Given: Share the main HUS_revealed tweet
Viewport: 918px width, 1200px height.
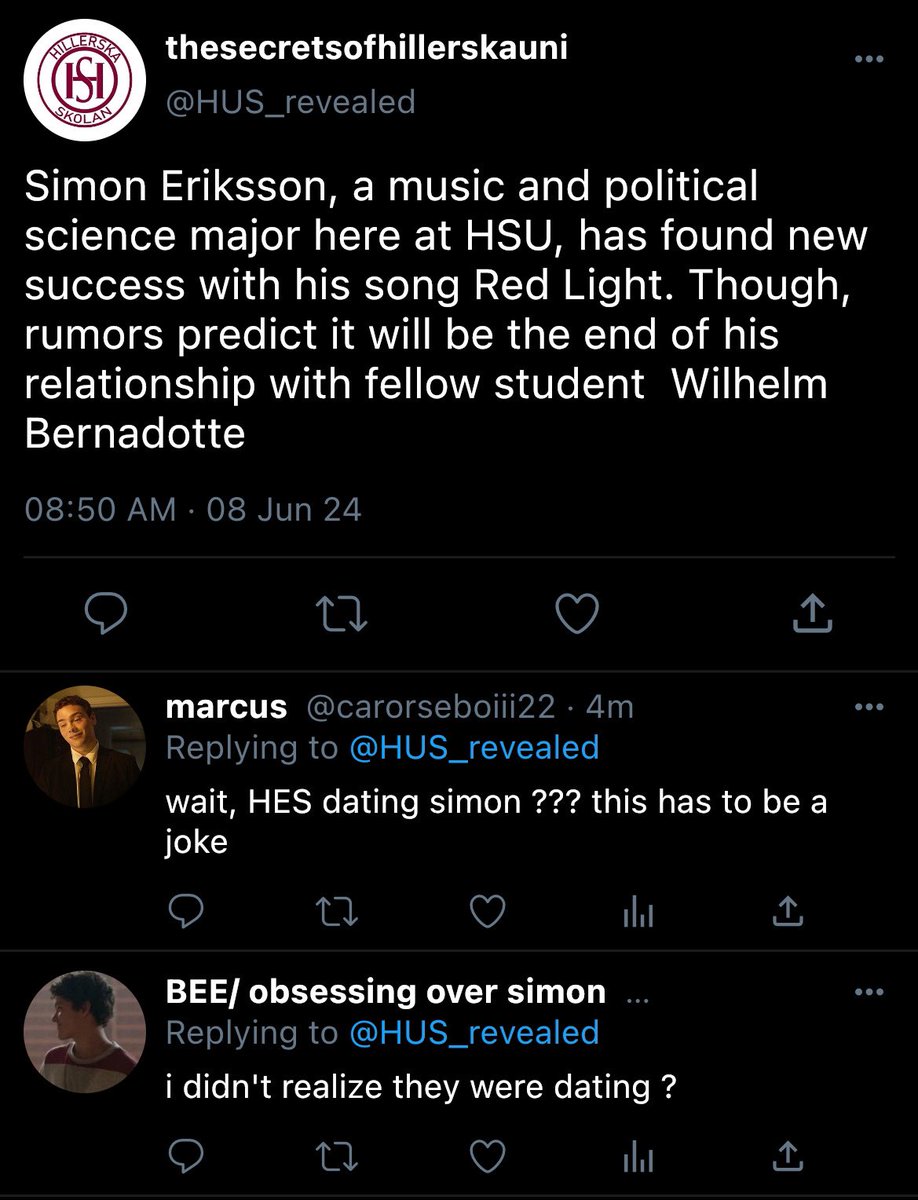Looking at the screenshot, I should click(812, 613).
